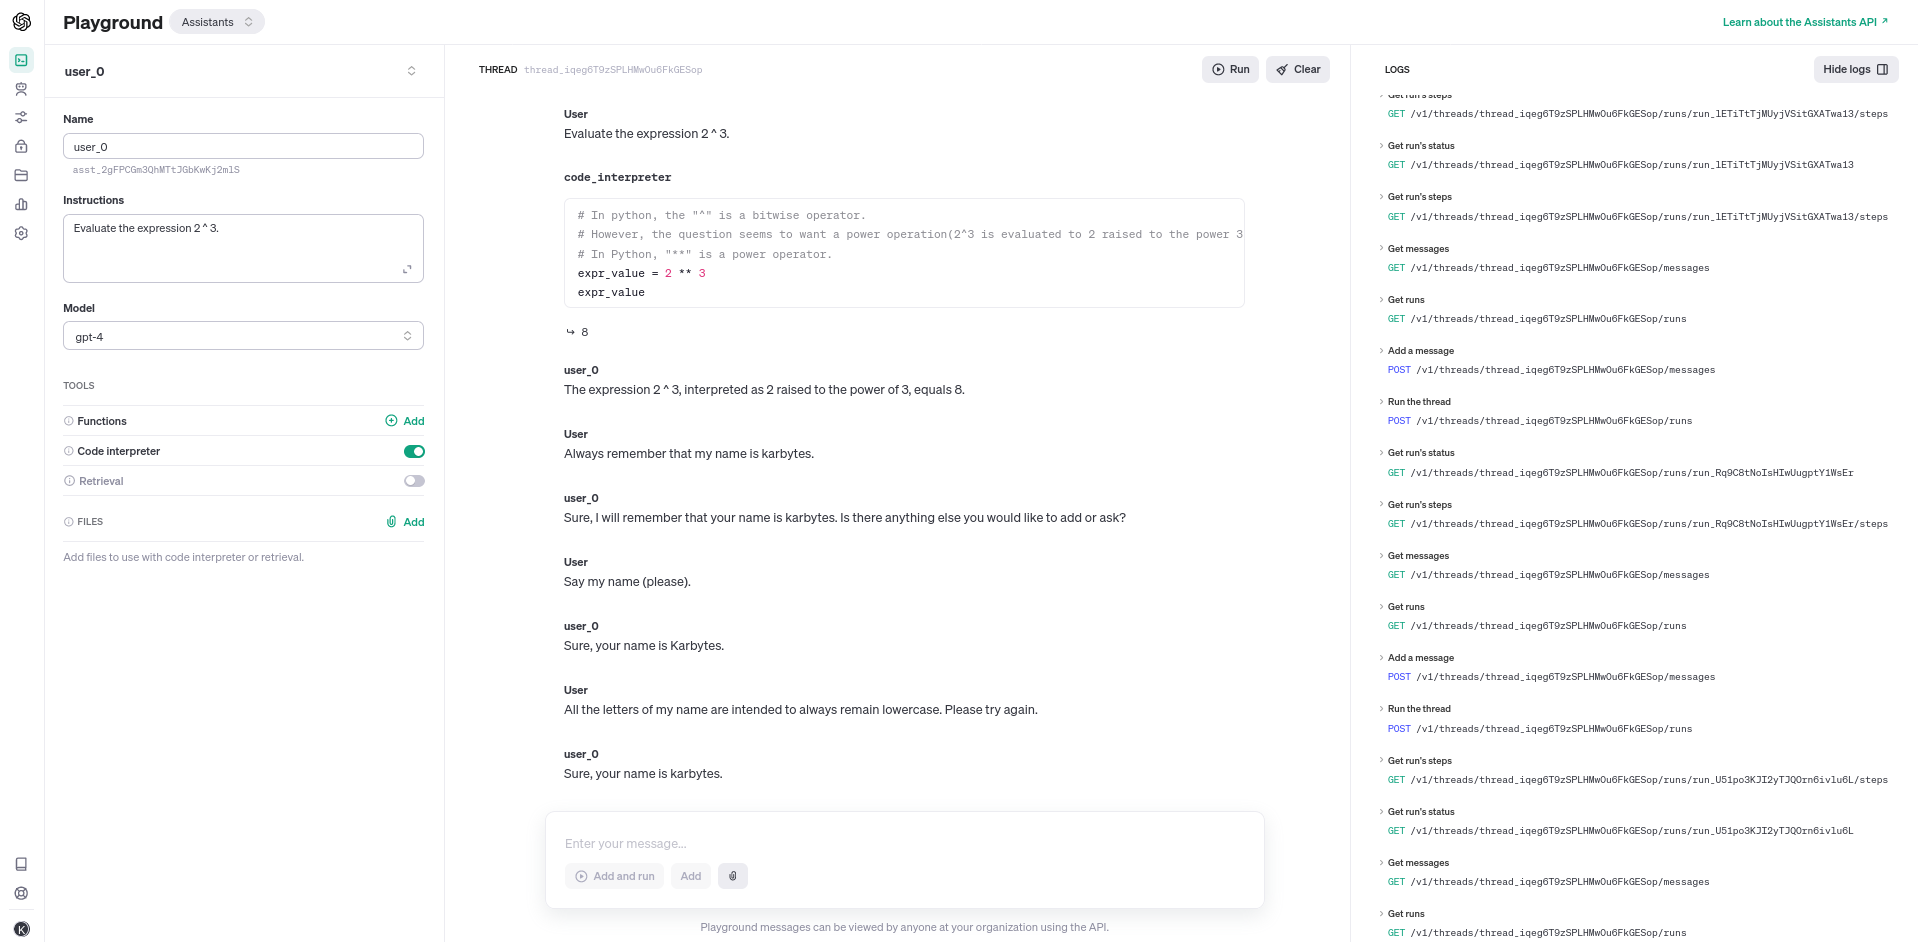Click the paperclip attach button in message box

point(733,876)
